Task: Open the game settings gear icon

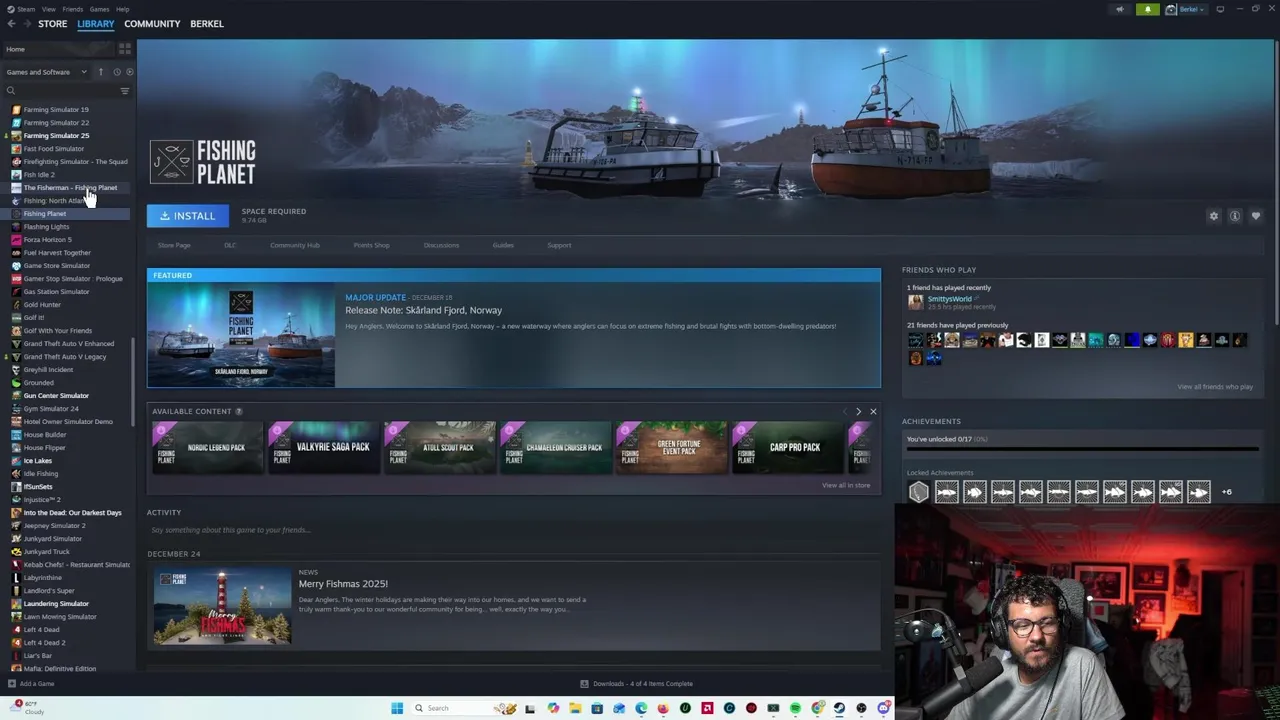Action: (1214, 216)
